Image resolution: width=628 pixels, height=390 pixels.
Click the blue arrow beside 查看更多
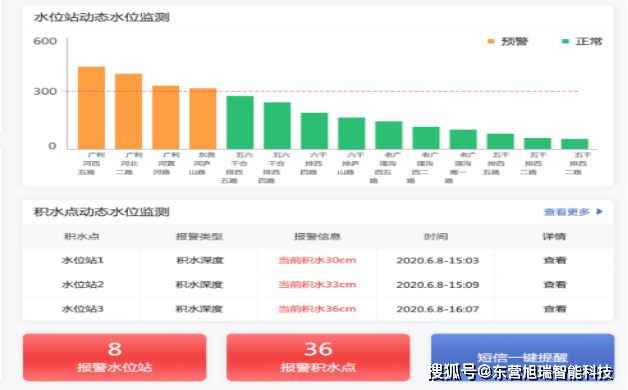point(600,211)
